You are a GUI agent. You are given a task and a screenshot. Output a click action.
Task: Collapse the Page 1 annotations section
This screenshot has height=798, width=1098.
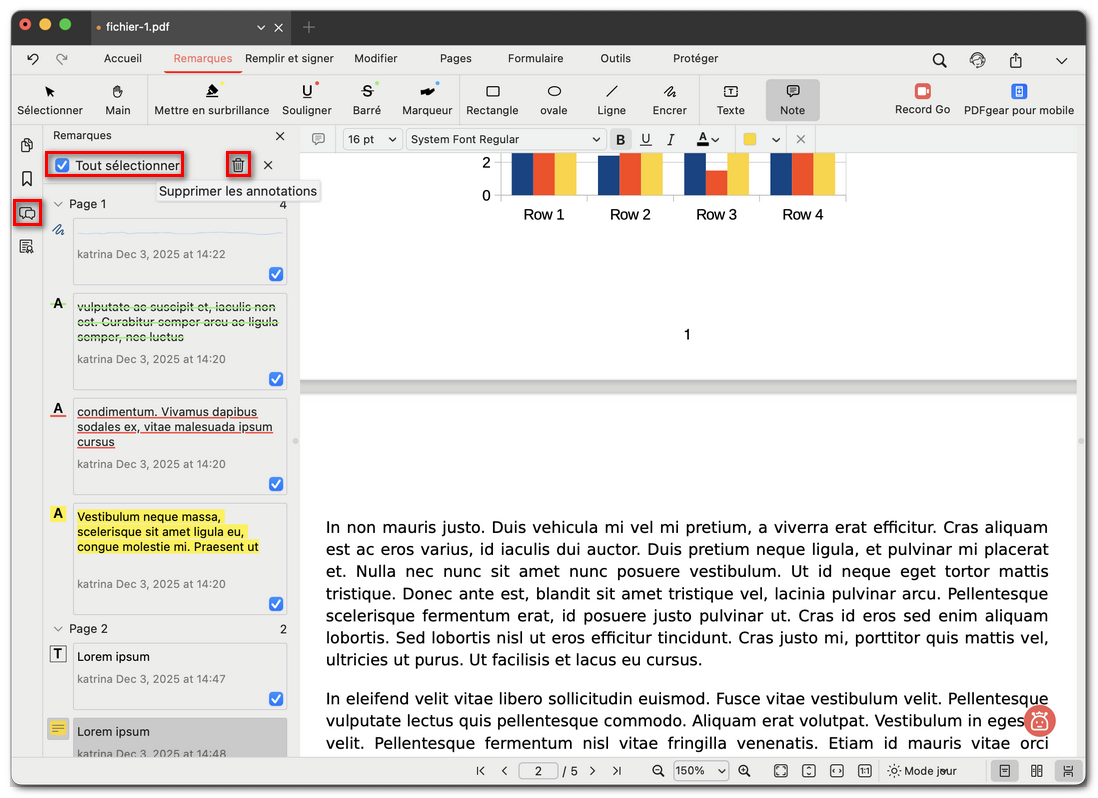[58, 203]
